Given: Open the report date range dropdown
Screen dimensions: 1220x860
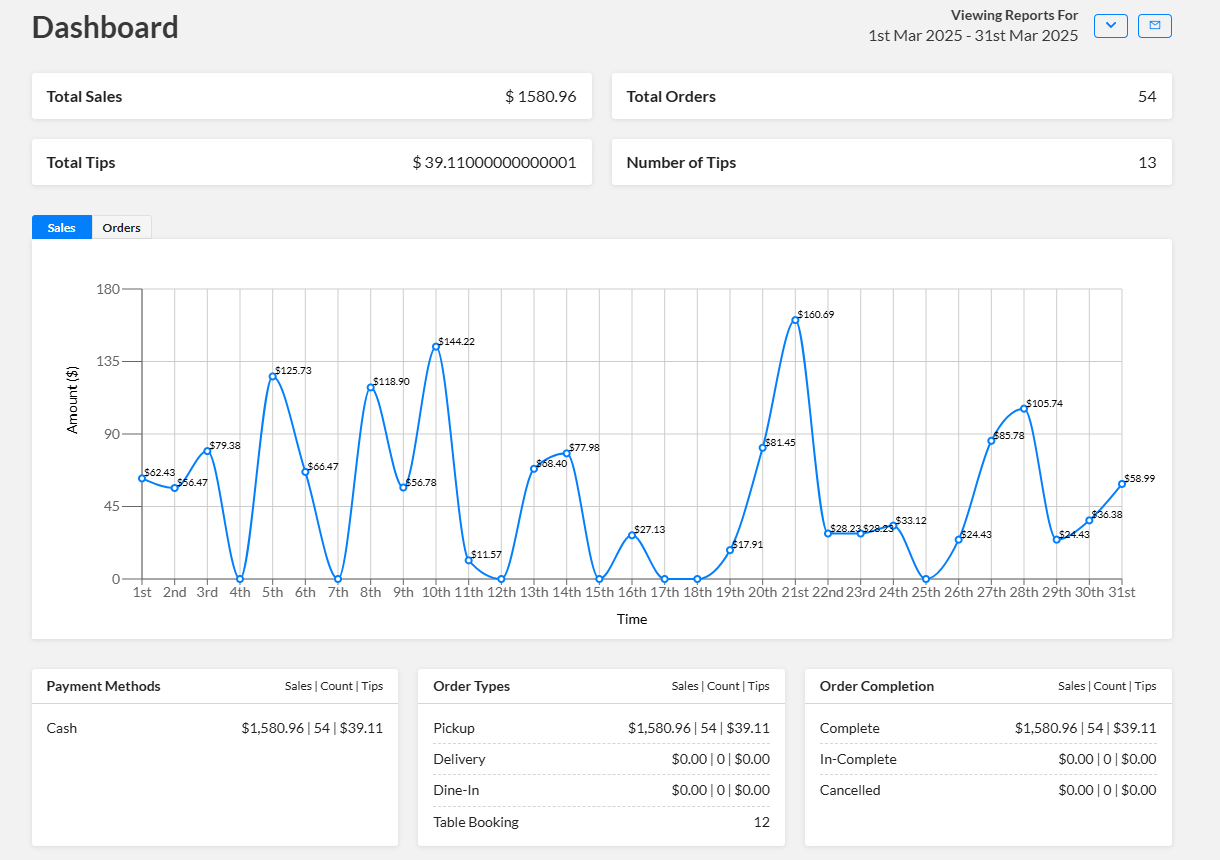Looking at the screenshot, I should 1110,26.
